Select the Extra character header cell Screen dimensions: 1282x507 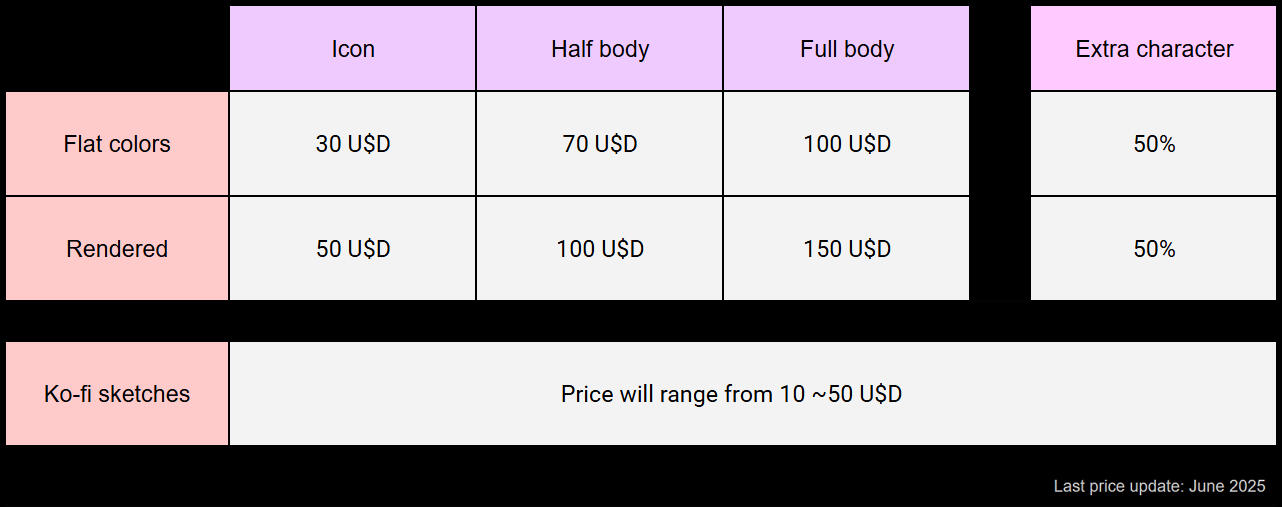click(1154, 49)
